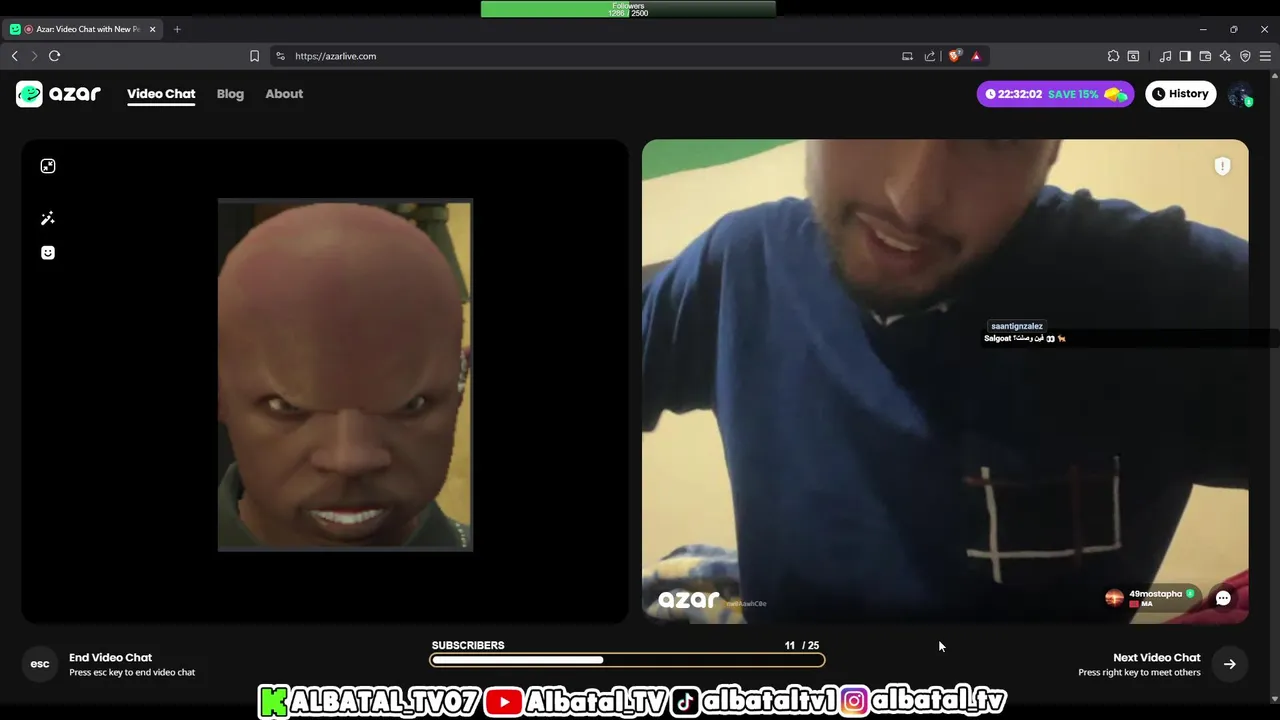1280x720 pixels.
Task: Click the next arrow for next chat
Action: click(1230, 664)
